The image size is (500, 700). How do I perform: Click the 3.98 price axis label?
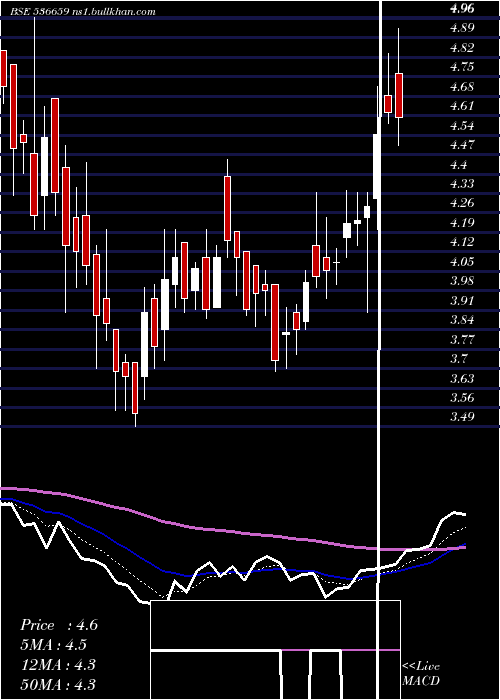pyautogui.click(x=462, y=281)
